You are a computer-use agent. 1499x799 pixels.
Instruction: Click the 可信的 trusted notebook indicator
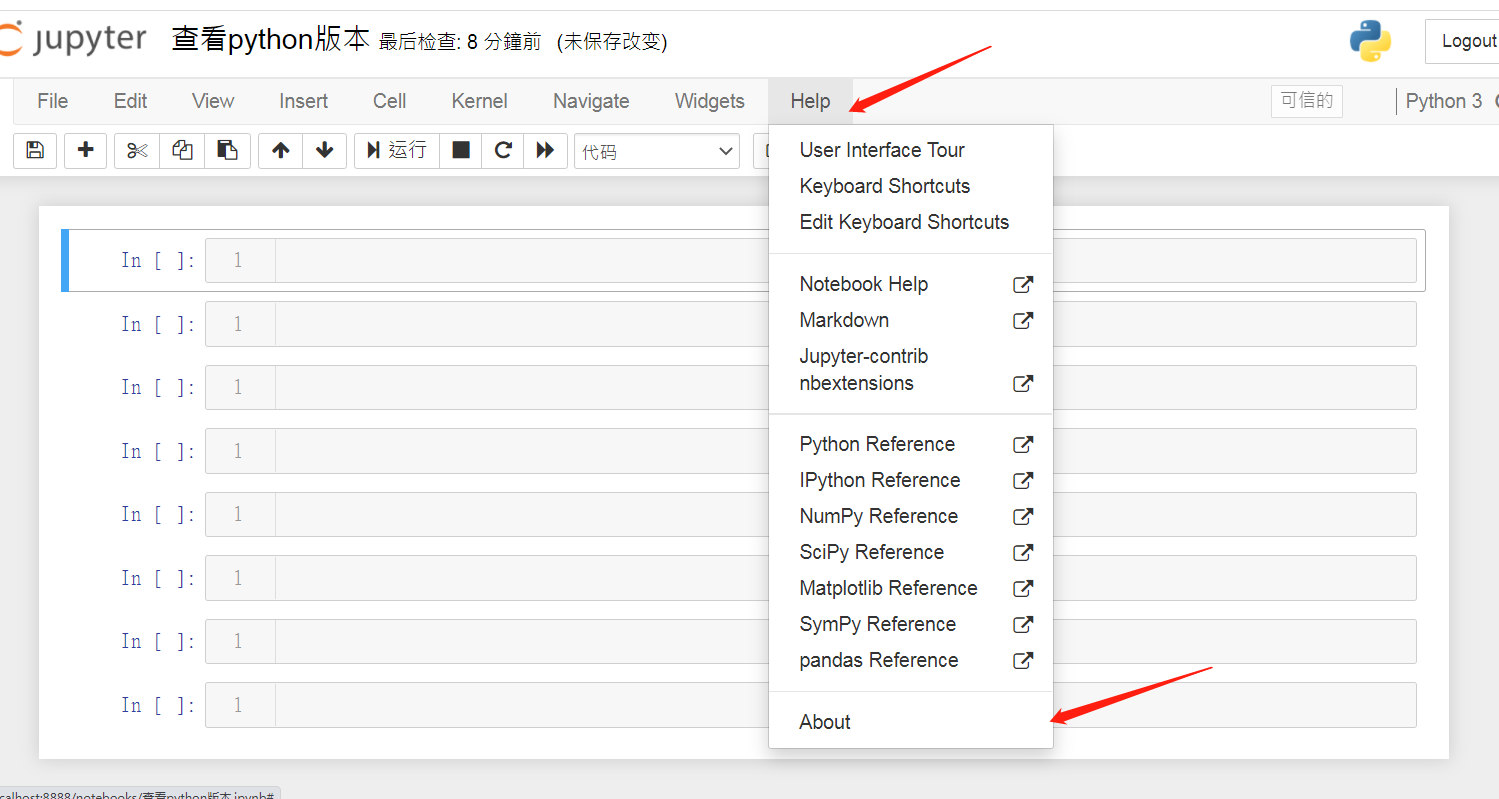point(1307,101)
